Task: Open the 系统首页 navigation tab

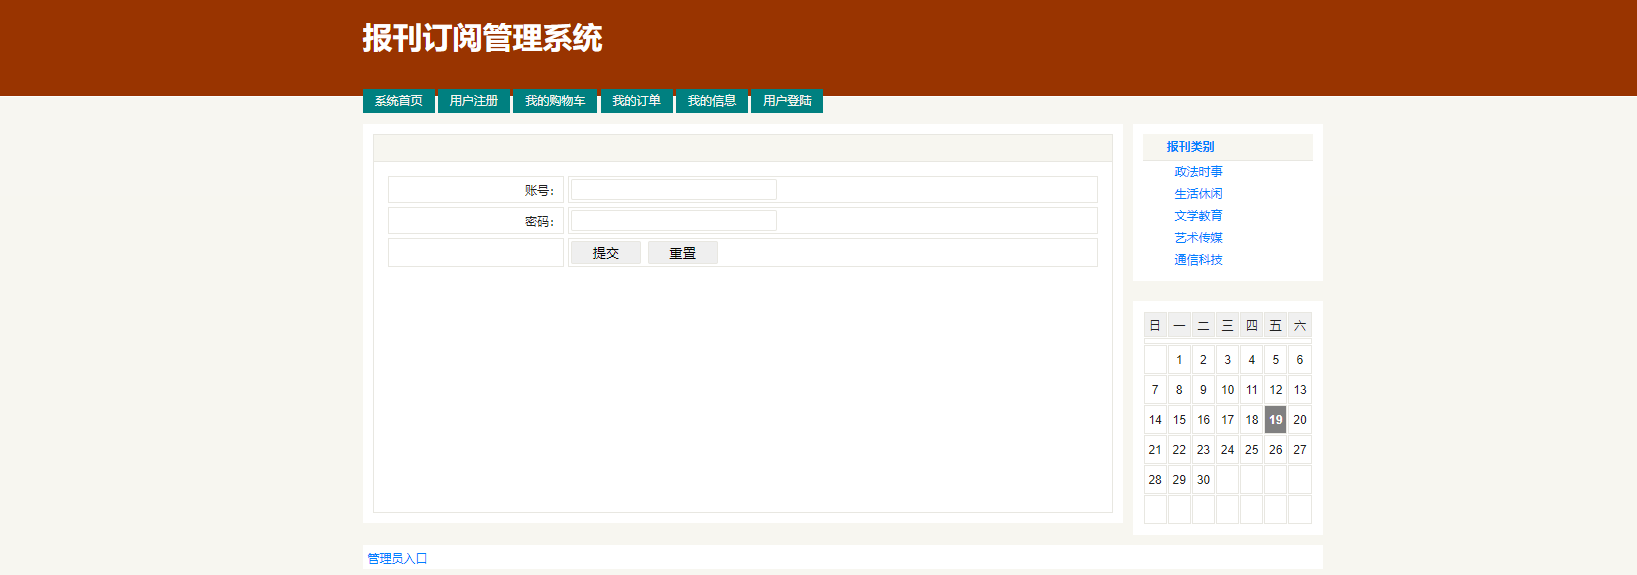Action: (x=399, y=101)
